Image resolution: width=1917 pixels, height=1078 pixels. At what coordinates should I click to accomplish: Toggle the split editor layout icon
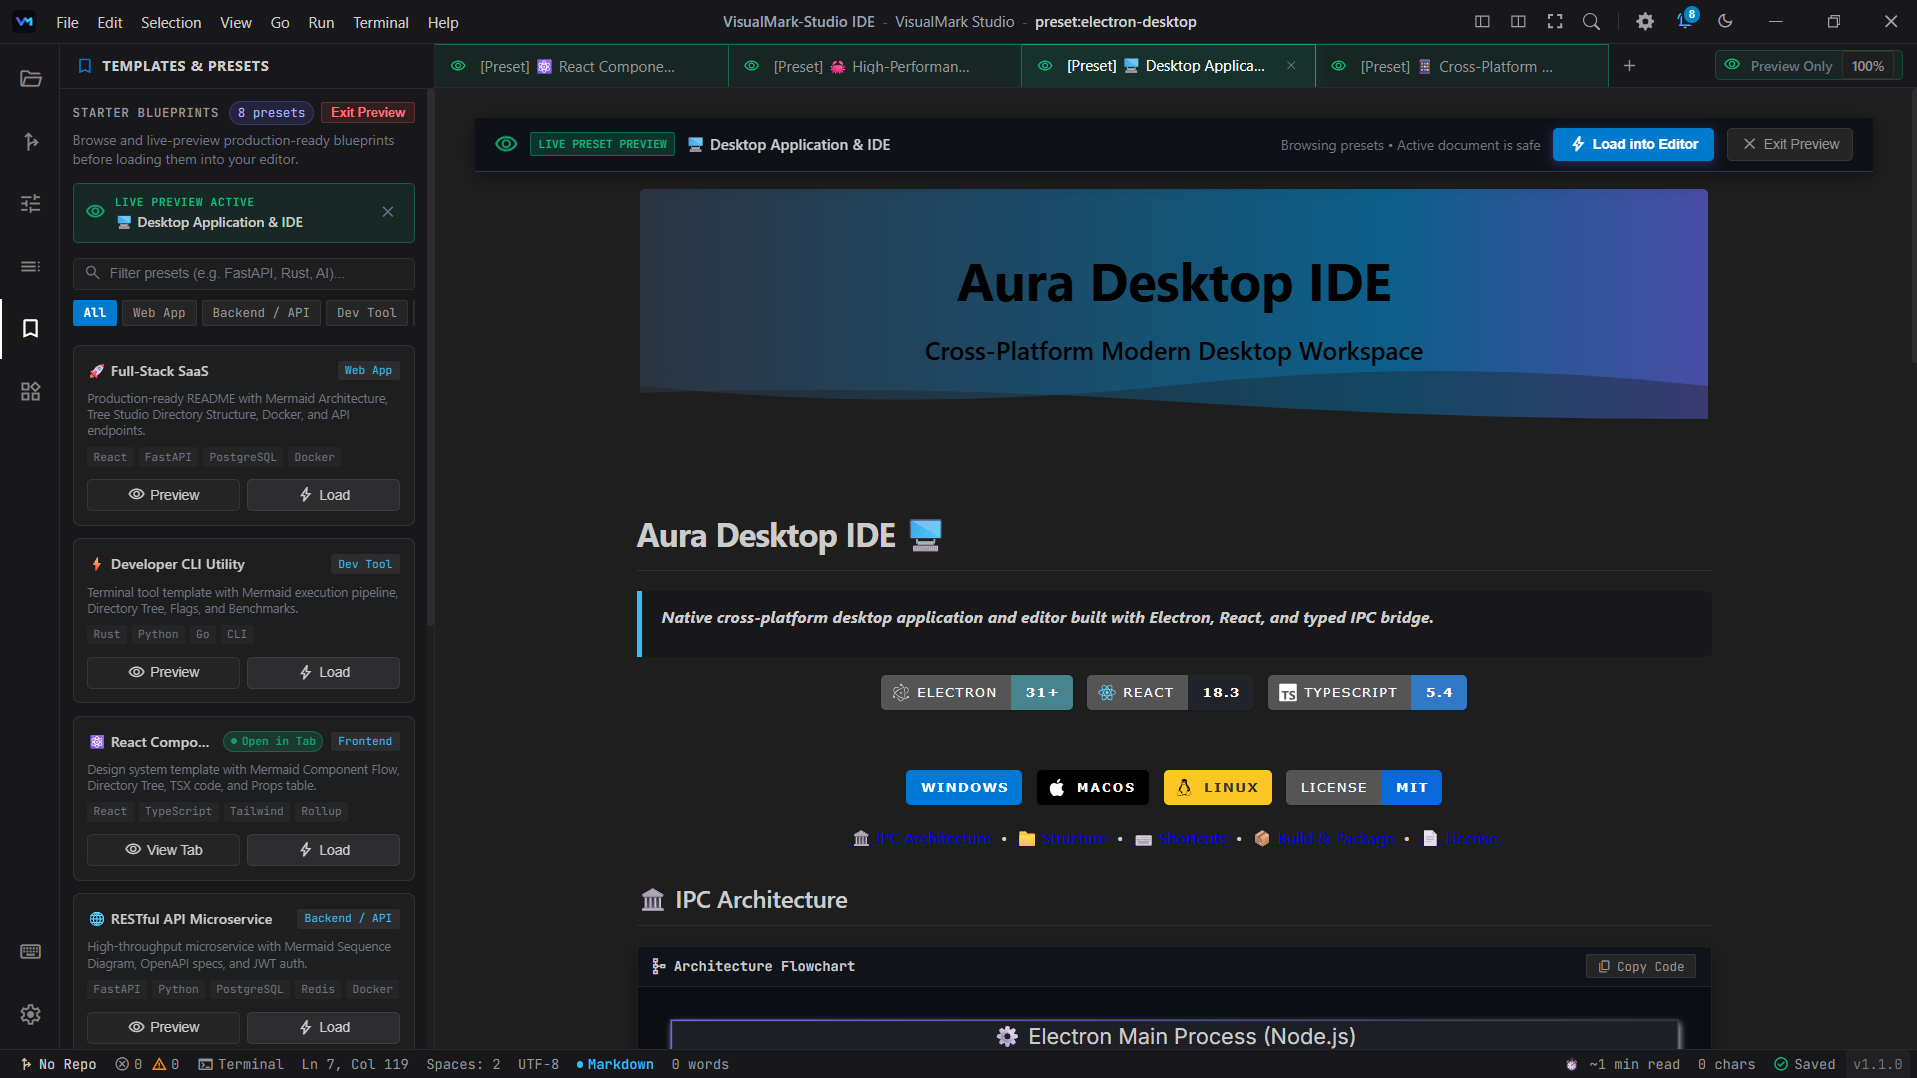pos(1518,21)
